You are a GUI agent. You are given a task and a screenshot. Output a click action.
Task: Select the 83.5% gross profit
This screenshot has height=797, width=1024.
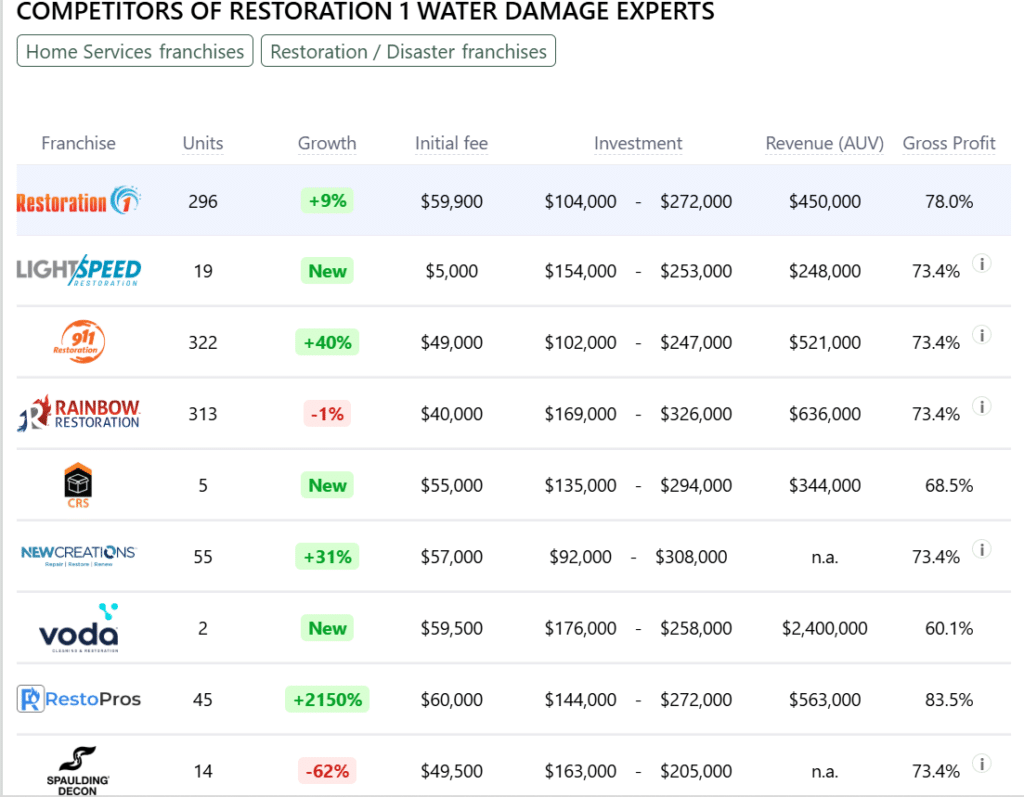tap(949, 700)
